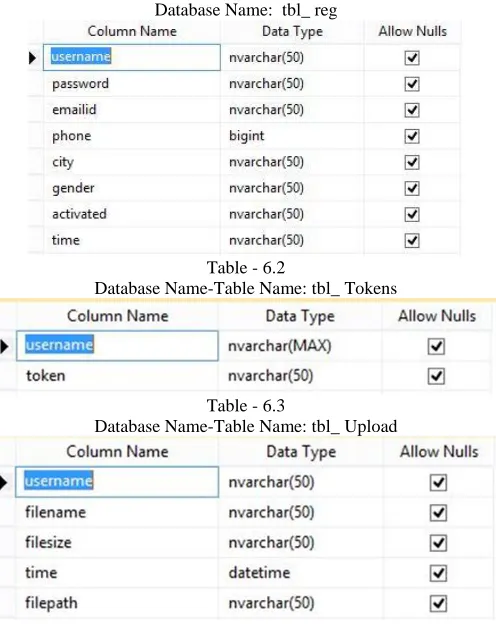Select the password column name cell
The image size is (496, 632).
tap(132, 84)
